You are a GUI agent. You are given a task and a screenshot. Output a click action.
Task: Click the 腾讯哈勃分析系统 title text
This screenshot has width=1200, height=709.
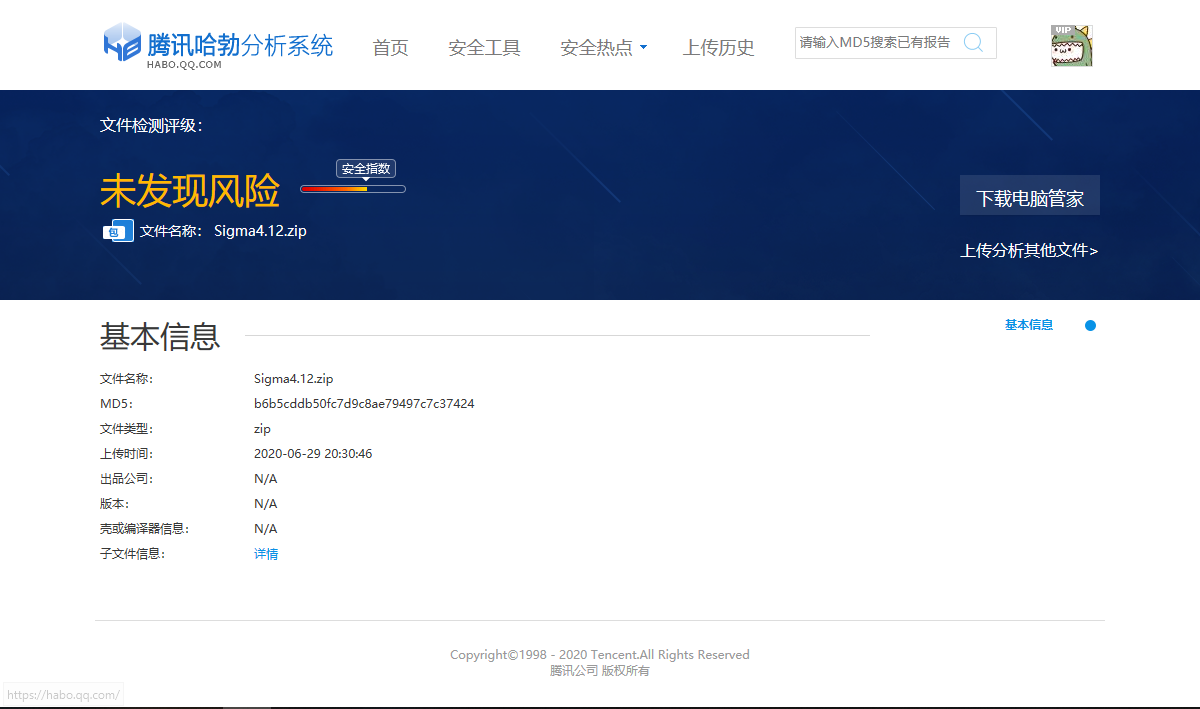point(240,45)
